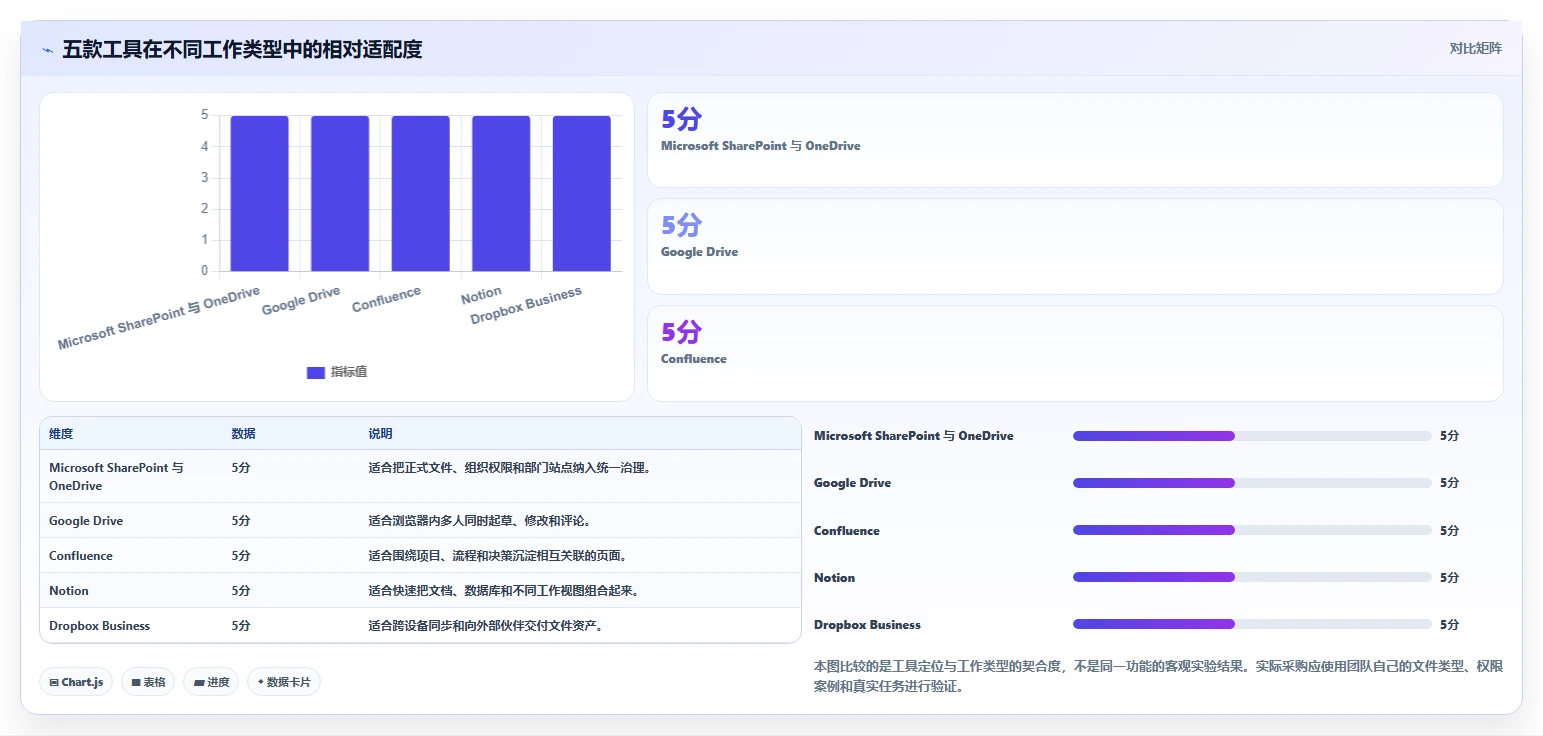
Task: Select the Microsoft SharePoint bar in the chart
Action: click(x=260, y=193)
